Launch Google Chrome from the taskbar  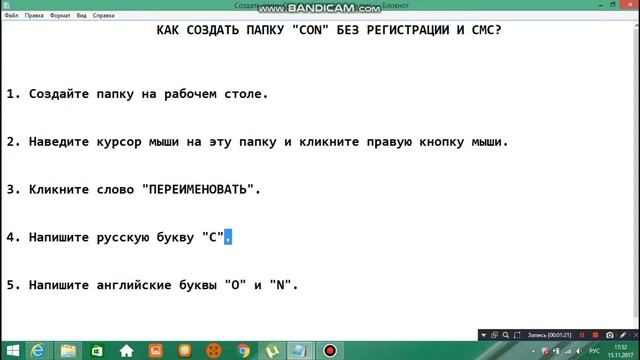pyautogui.click(x=243, y=351)
